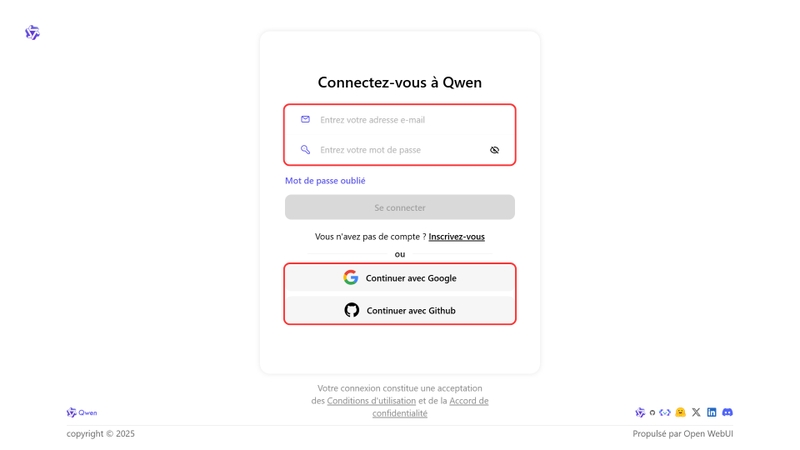The width and height of the screenshot is (800, 450).
Task: Open 'Conditions d'utilisation' link
Action: coord(371,401)
